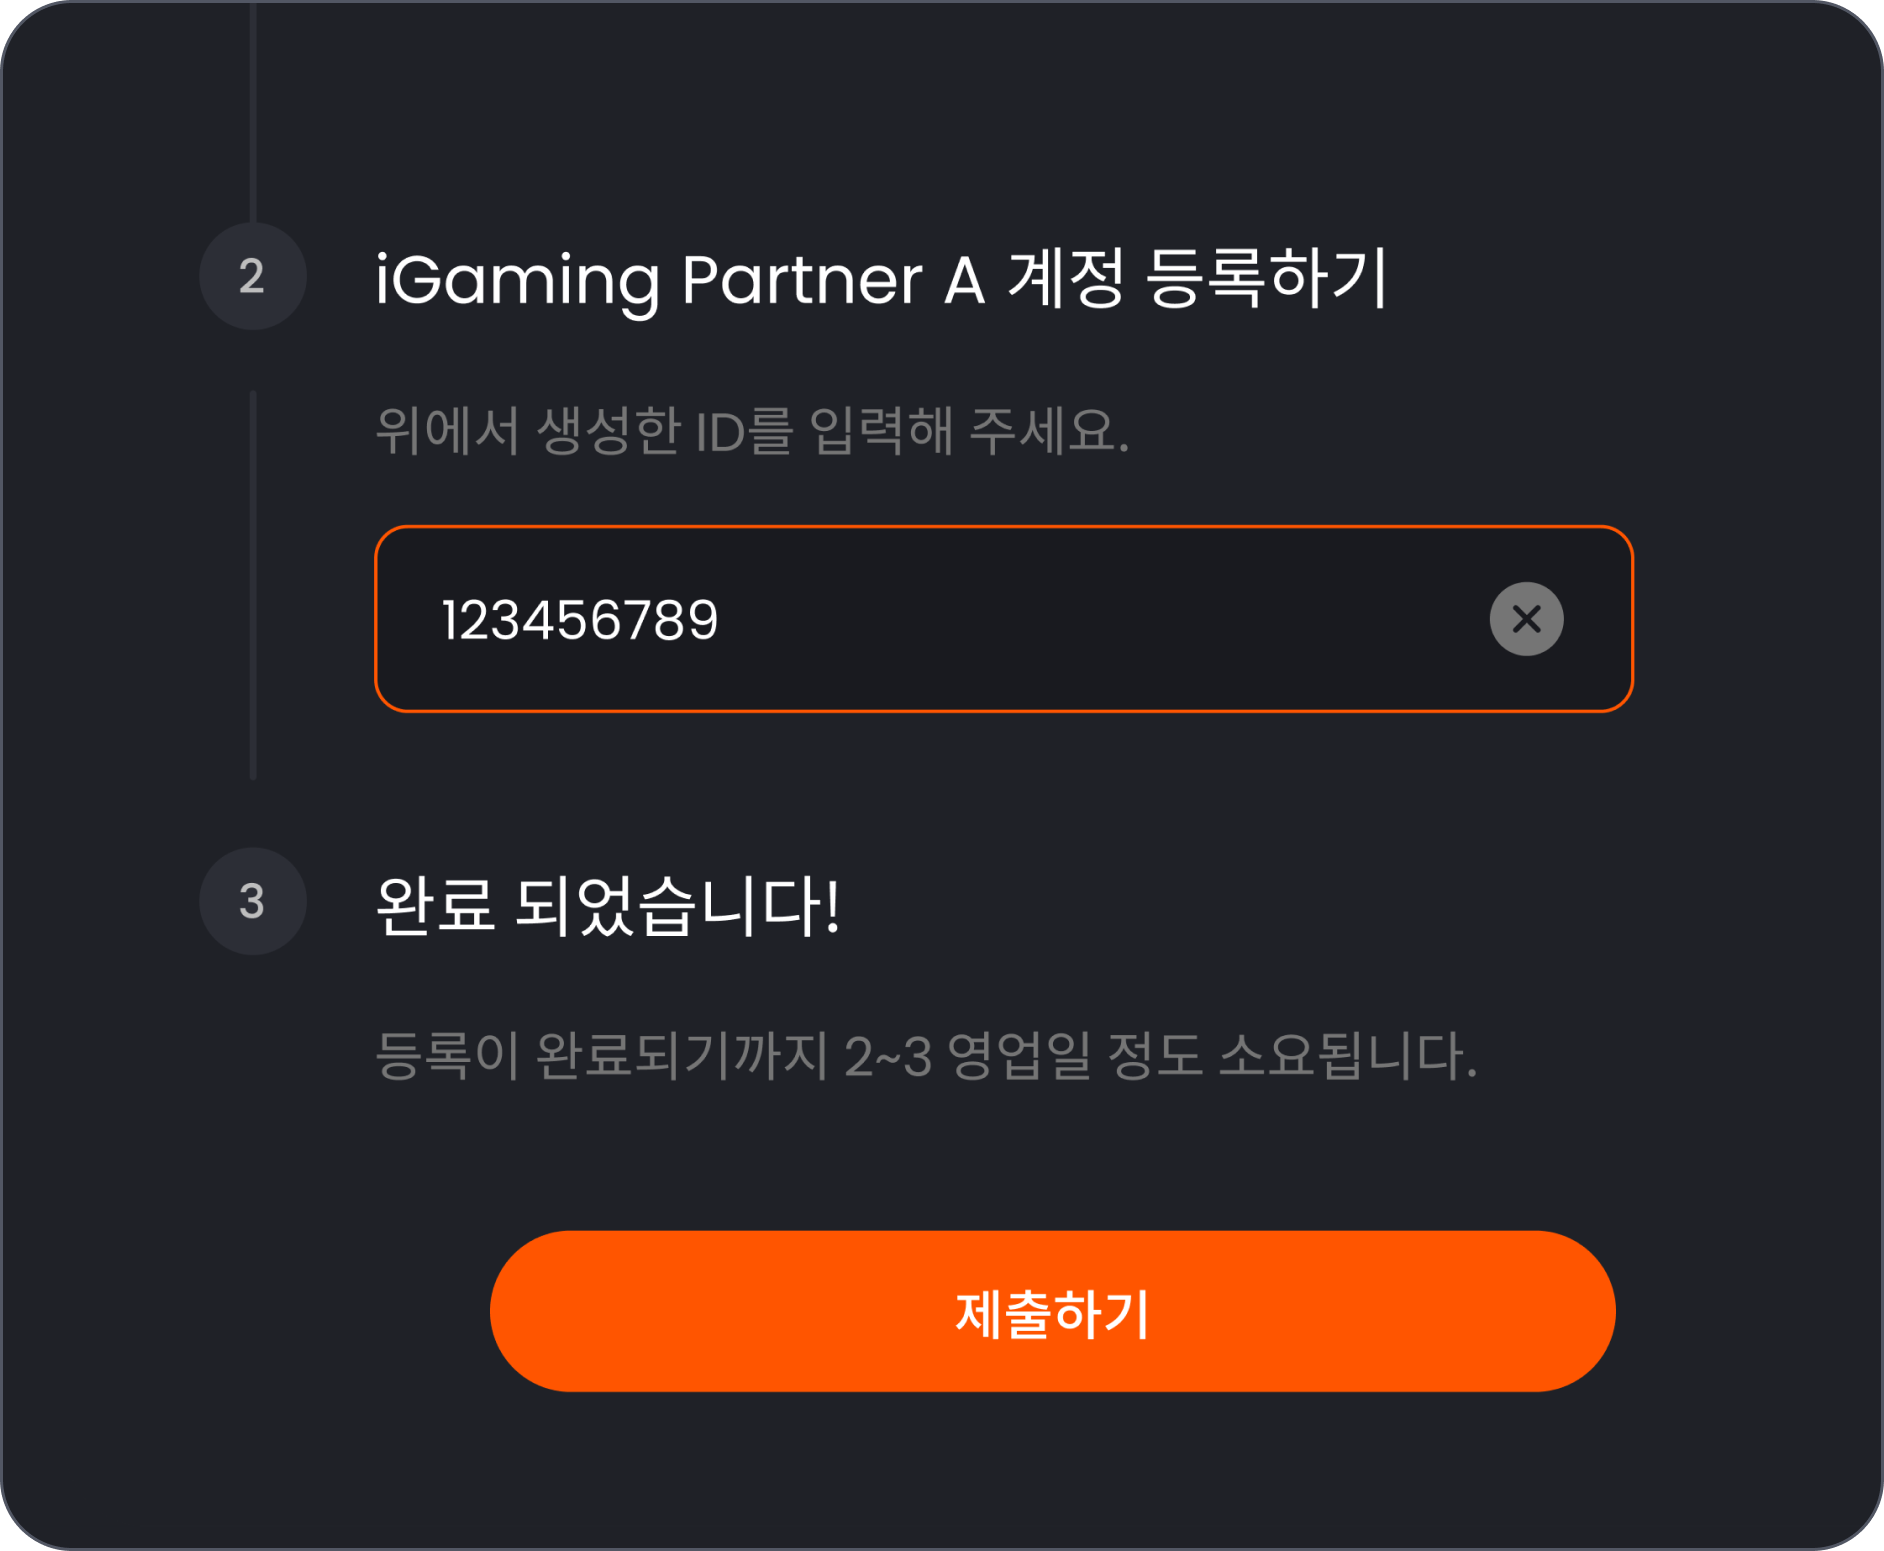Screen dimensions: 1884x1551
Task: Click the 계정 word in the step 2 heading
Action: pyautogui.click(x=1066, y=277)
